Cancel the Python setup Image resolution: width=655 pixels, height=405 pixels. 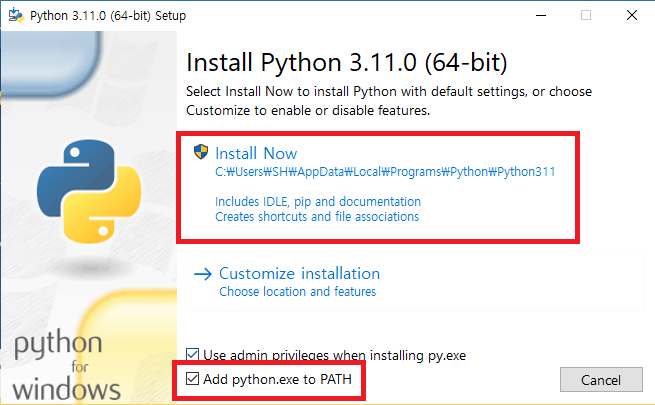[601, 380]
